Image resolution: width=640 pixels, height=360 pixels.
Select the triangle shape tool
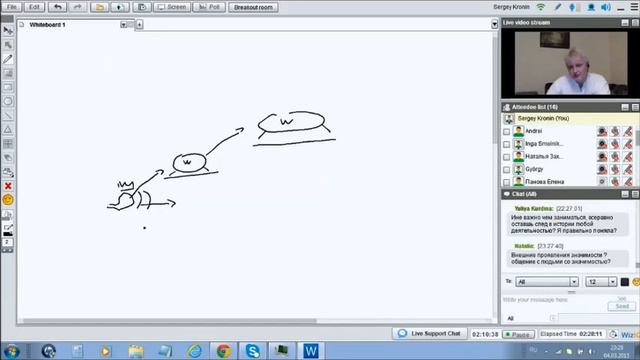coord(8,130)
